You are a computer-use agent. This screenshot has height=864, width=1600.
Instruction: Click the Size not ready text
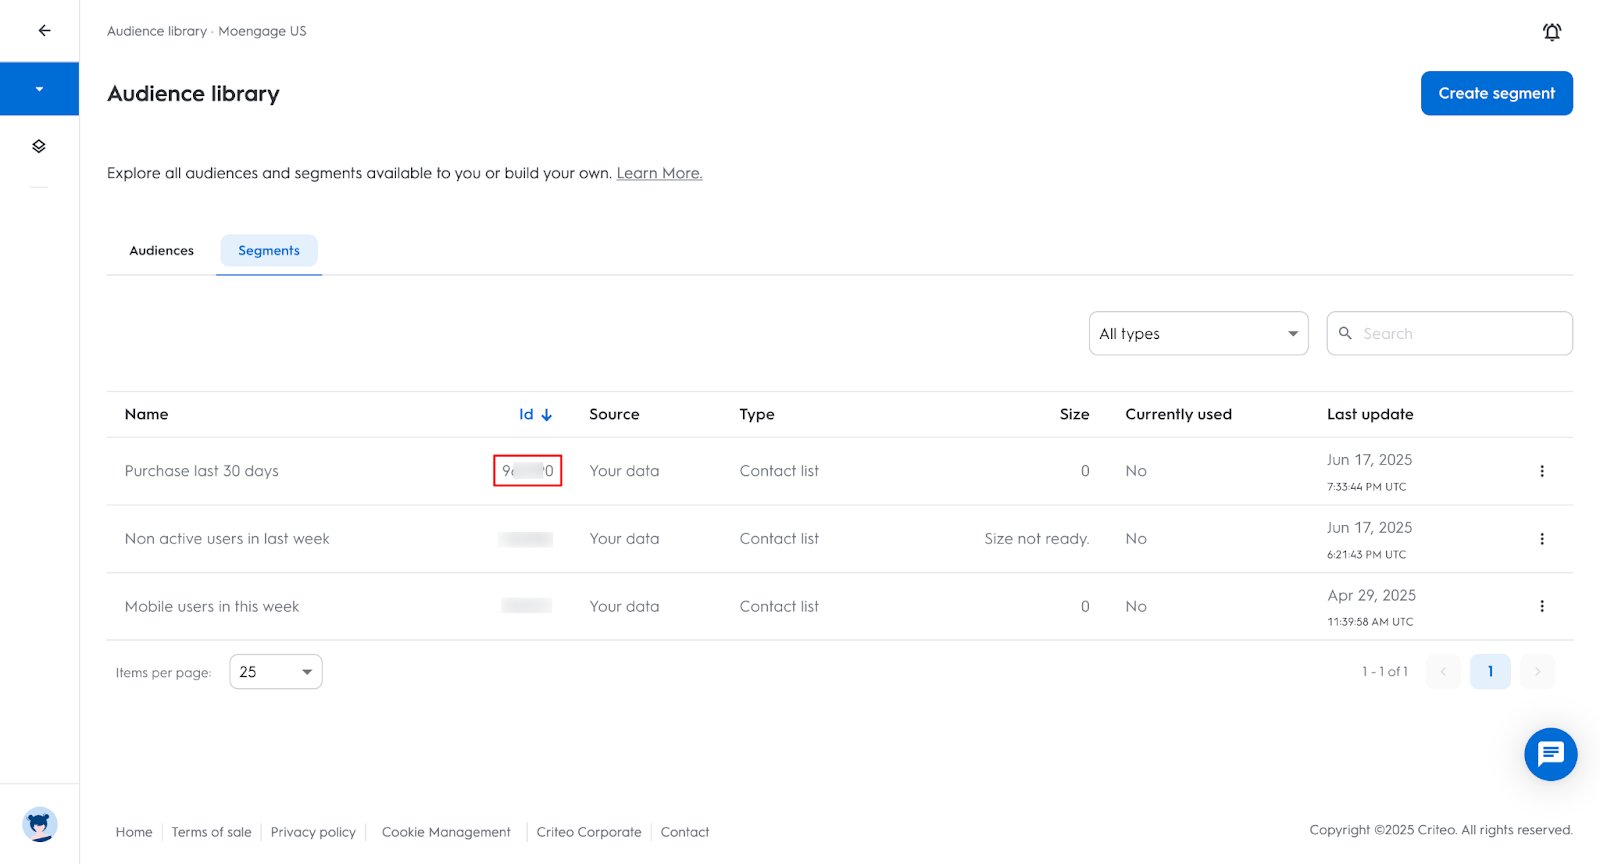(1036, 539)
